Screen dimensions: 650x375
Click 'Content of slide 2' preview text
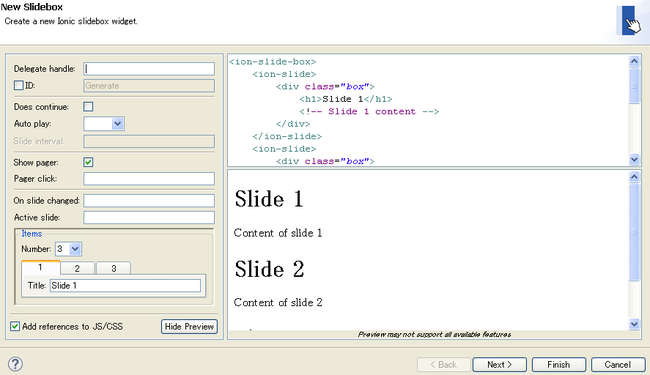click(x=278, y=302)
